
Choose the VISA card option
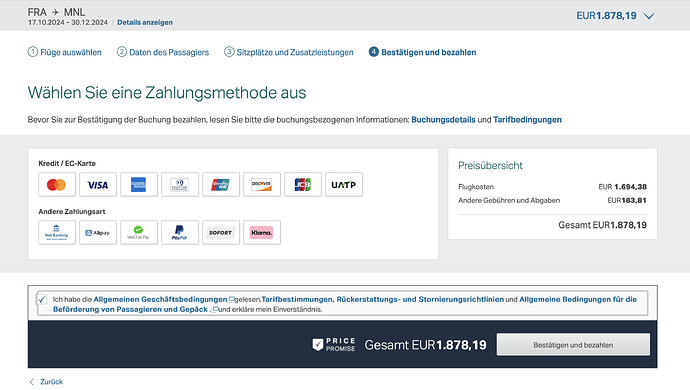click(x=98, y=184)
